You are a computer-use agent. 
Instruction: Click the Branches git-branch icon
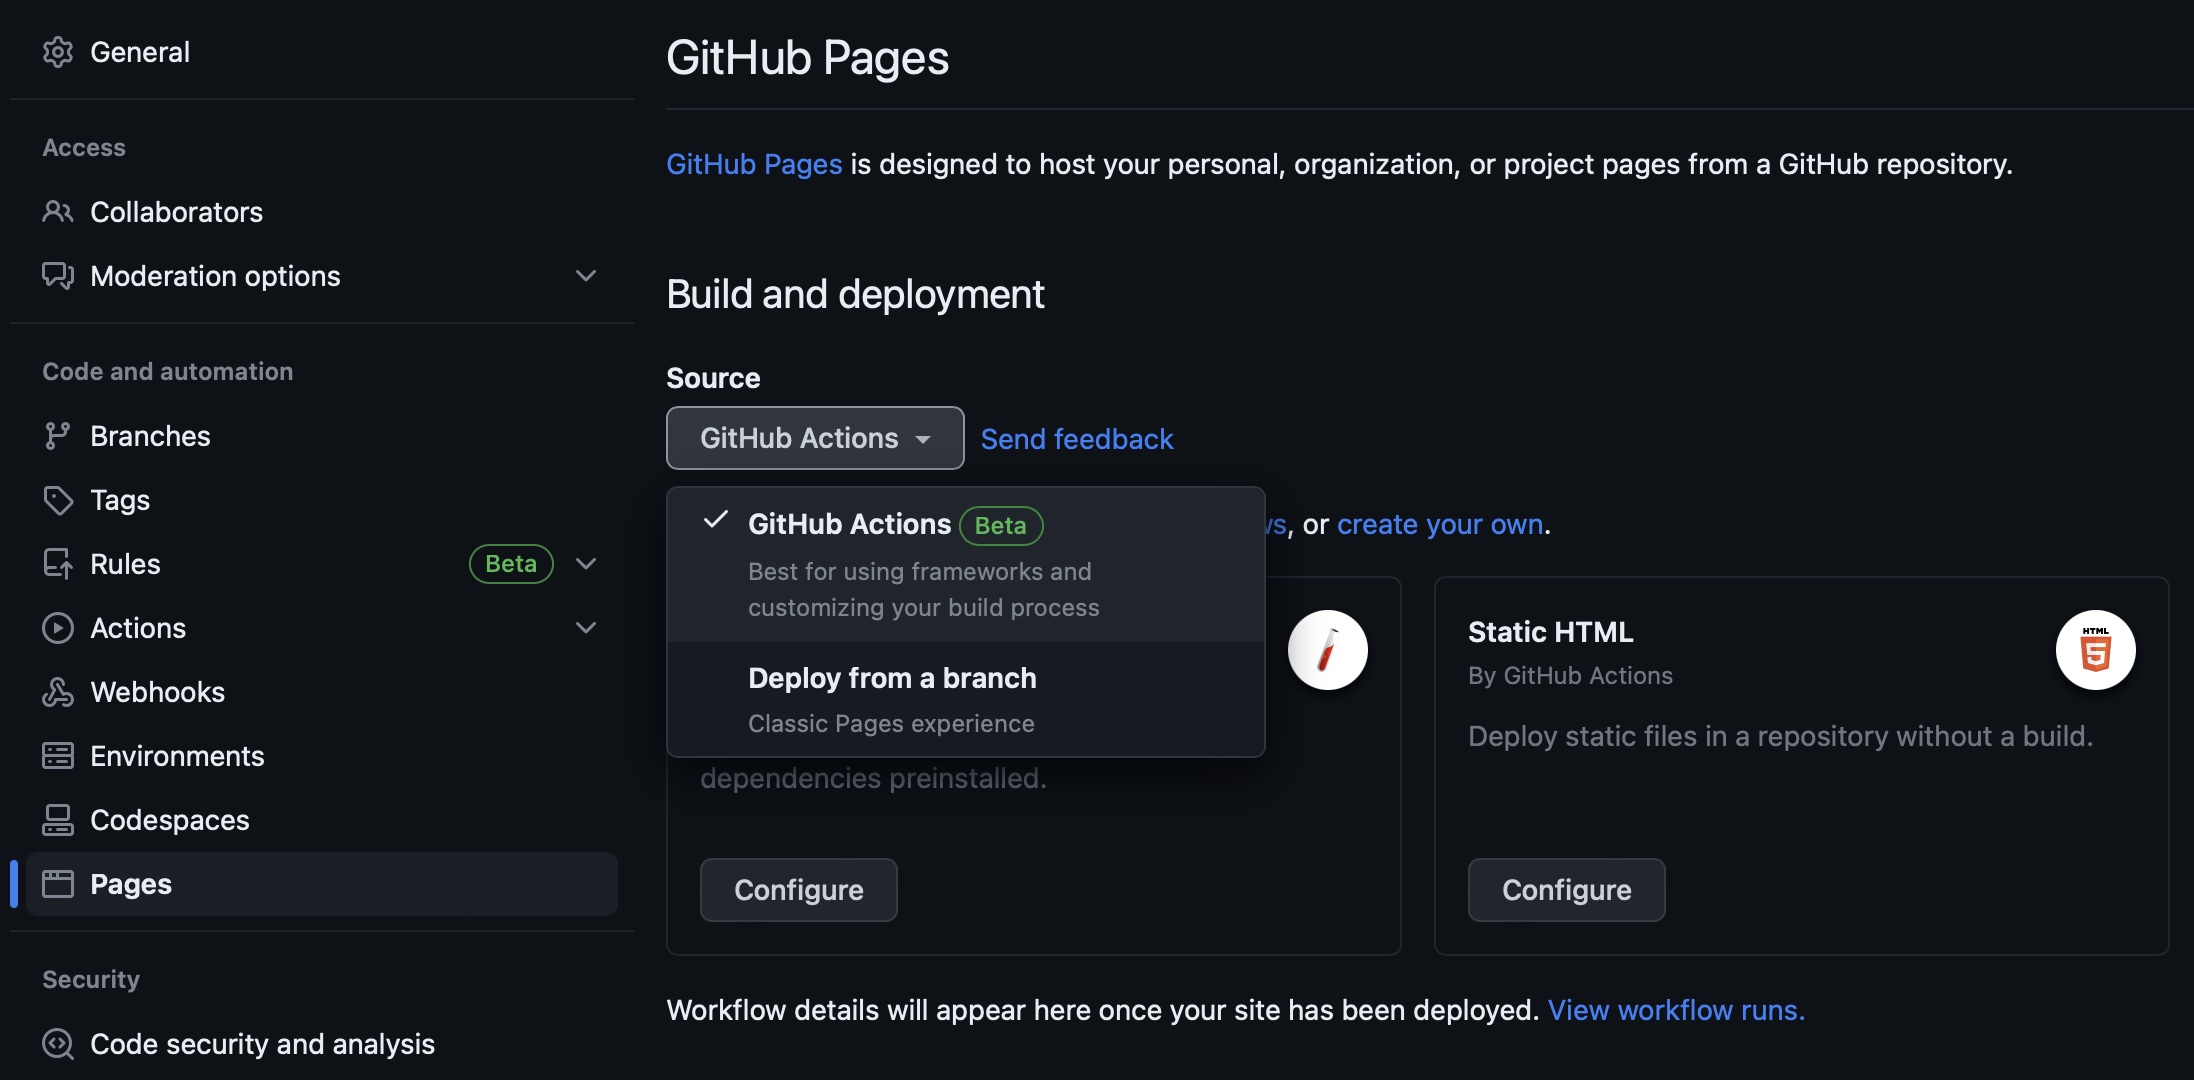[x=58, y=436]
